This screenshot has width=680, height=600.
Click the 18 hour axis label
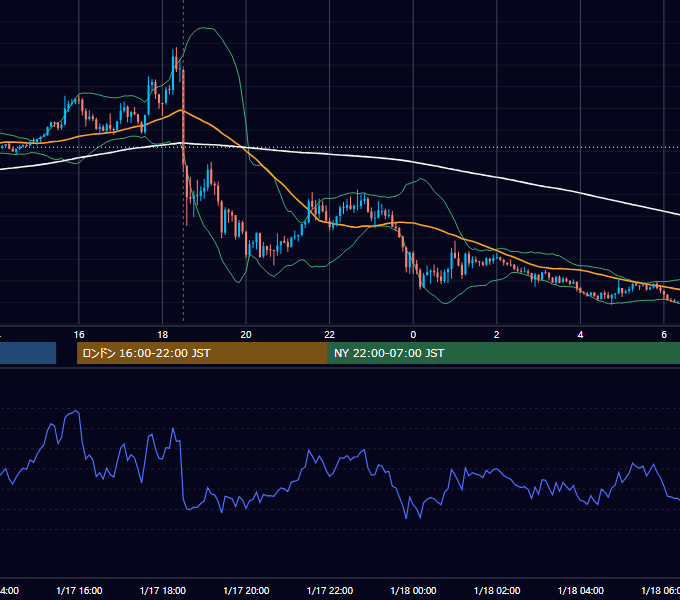[x=162, y=335]
